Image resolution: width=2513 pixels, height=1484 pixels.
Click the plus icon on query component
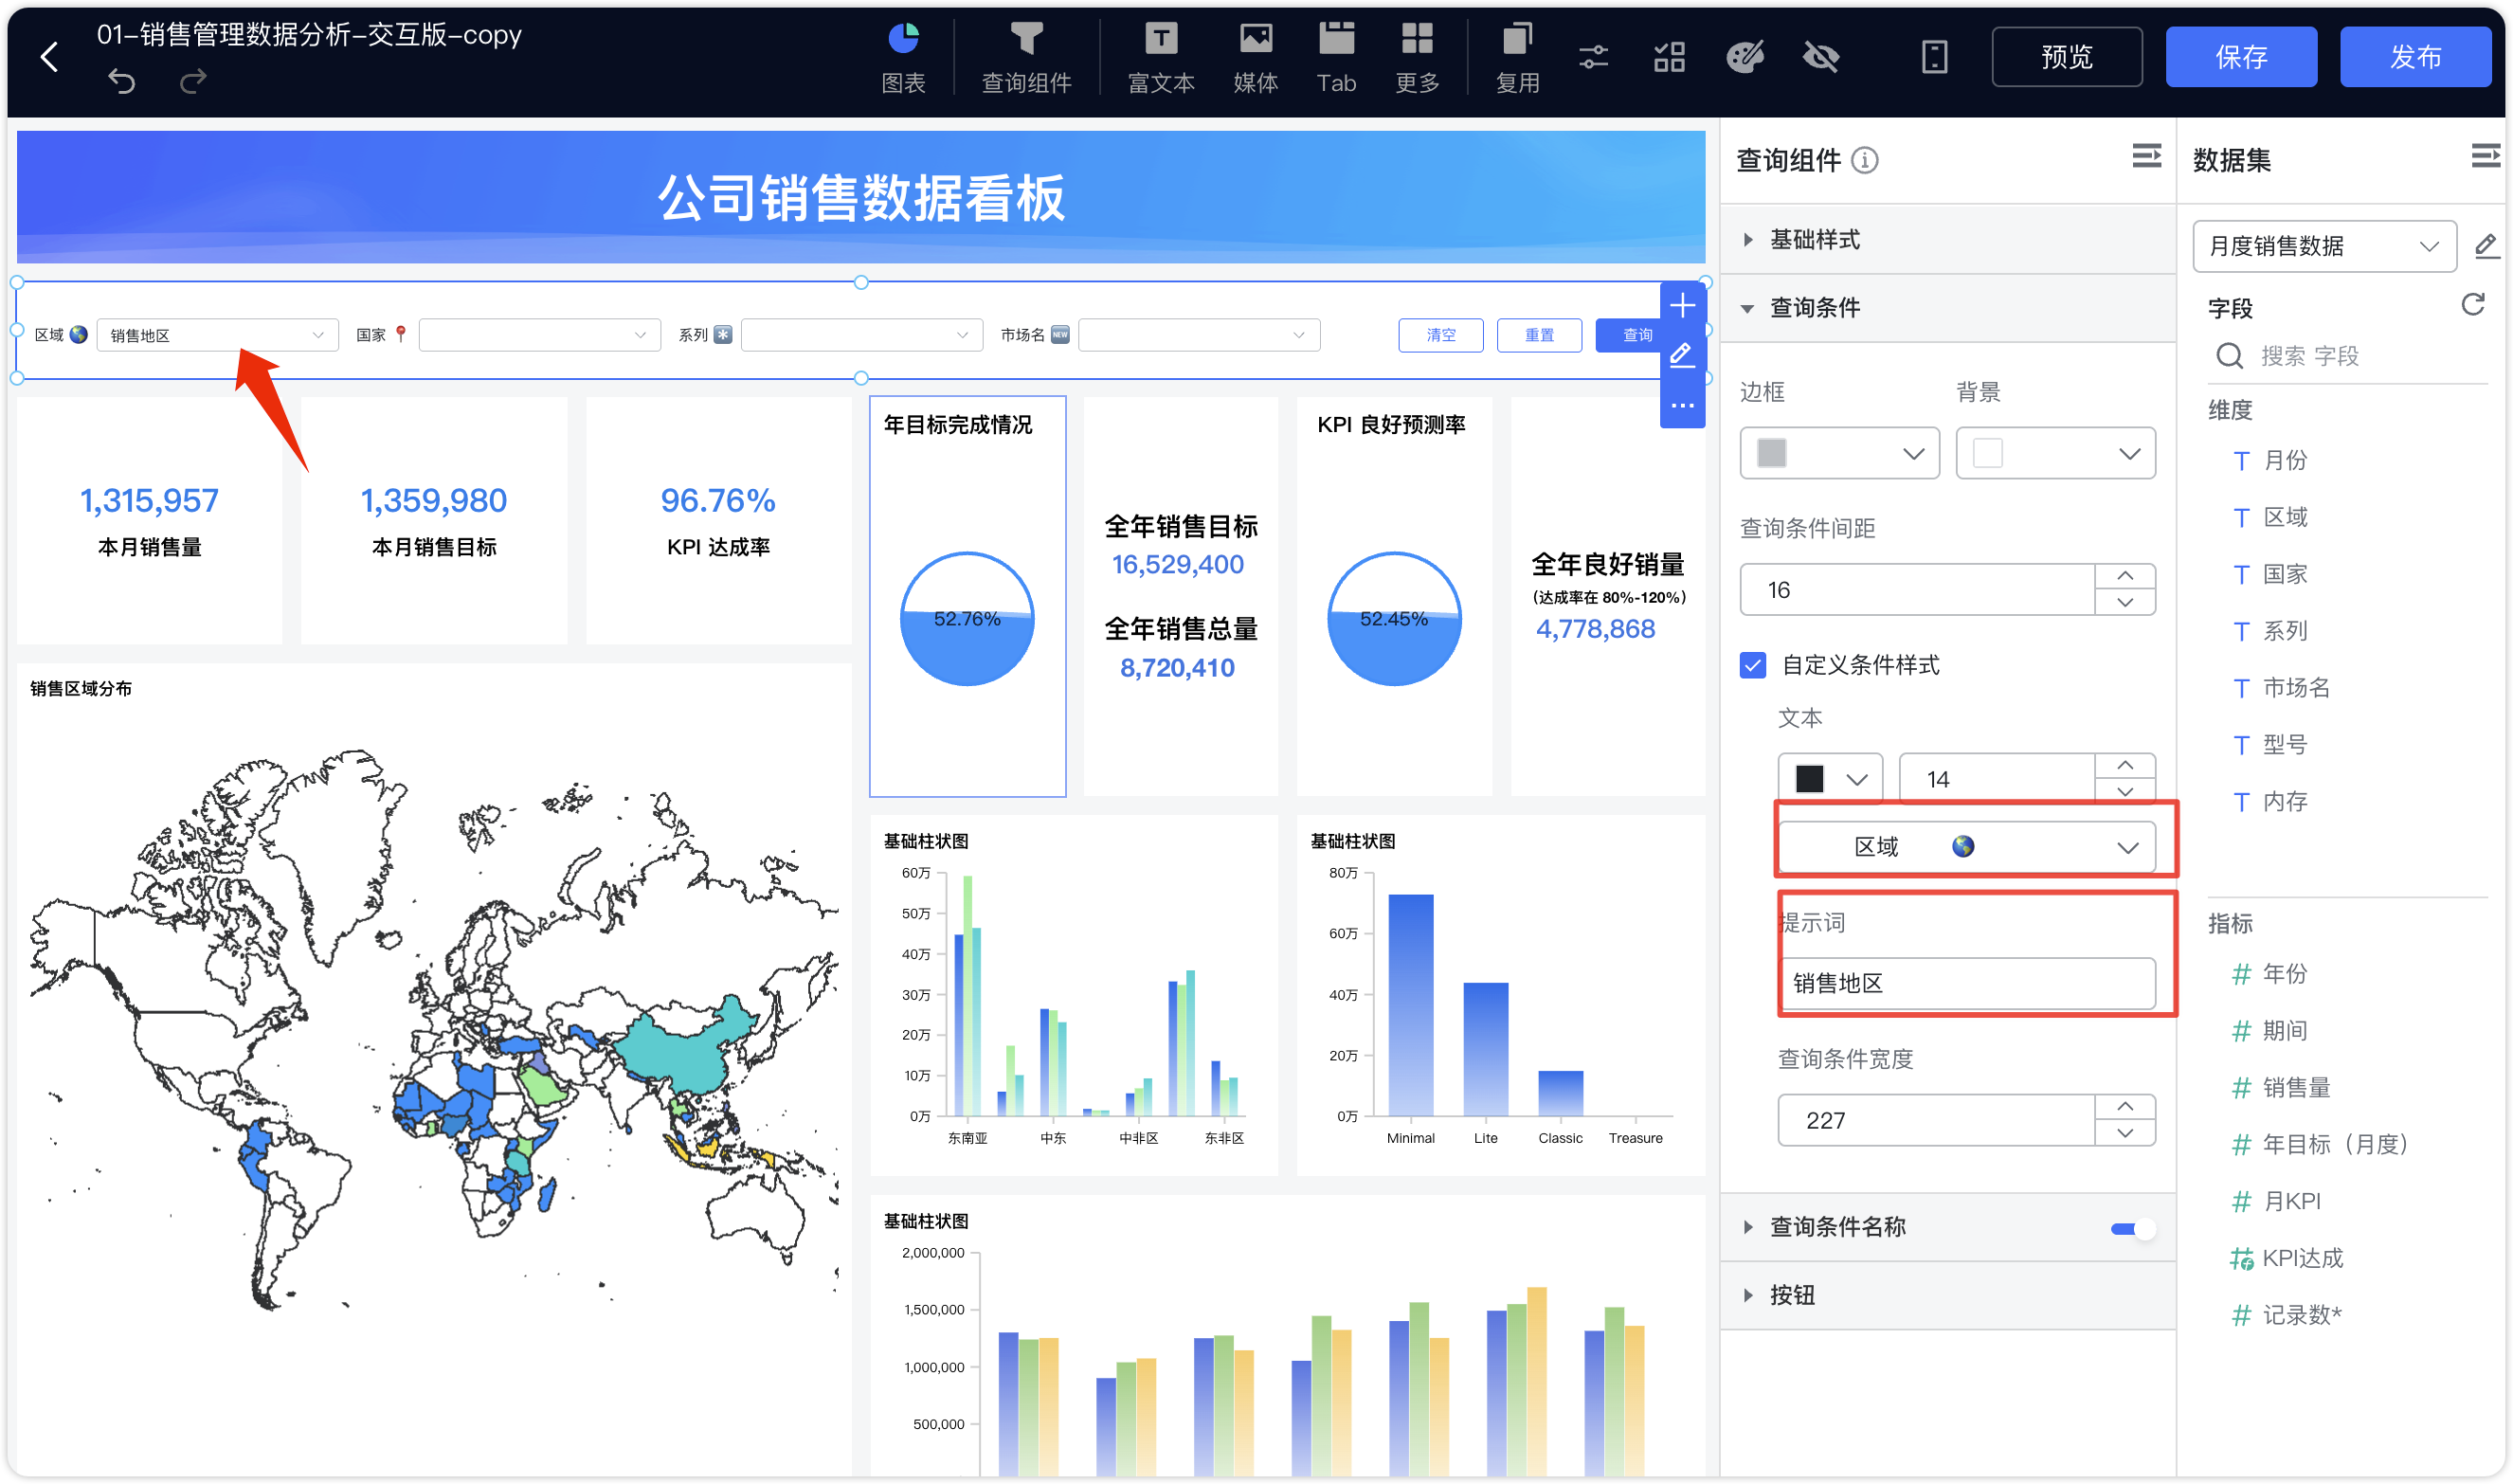1682,306
